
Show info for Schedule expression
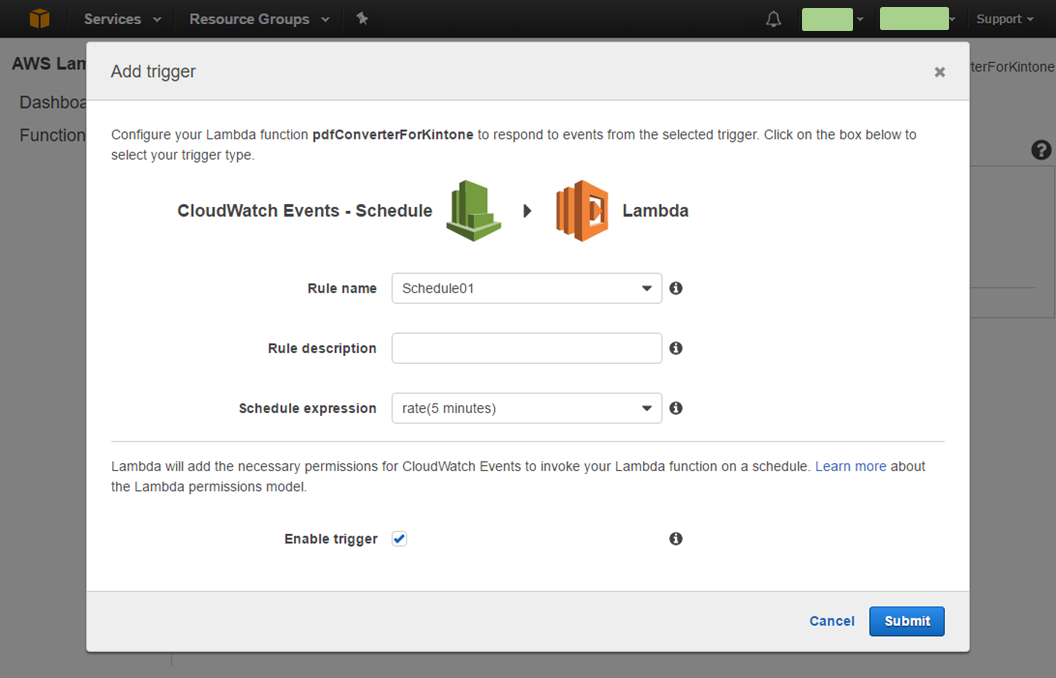coord(675,408)
